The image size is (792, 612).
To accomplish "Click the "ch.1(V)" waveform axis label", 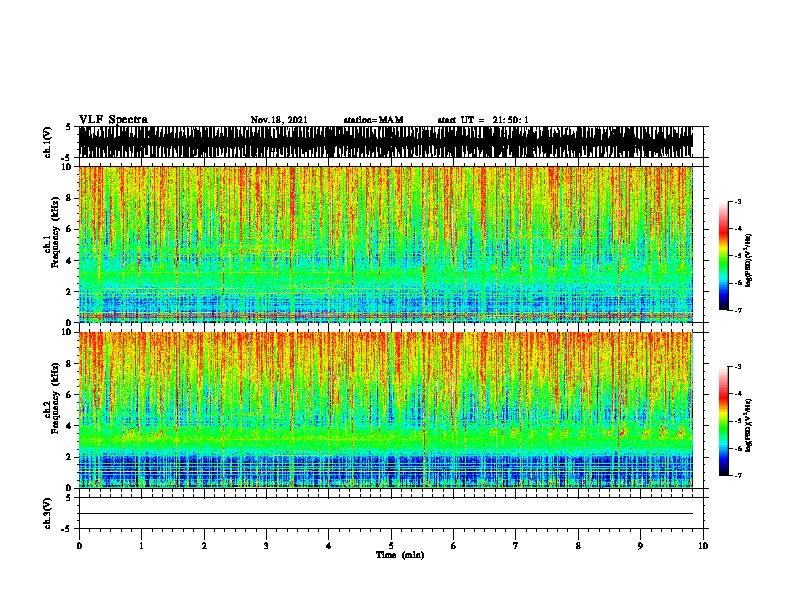I will (48, 142).
